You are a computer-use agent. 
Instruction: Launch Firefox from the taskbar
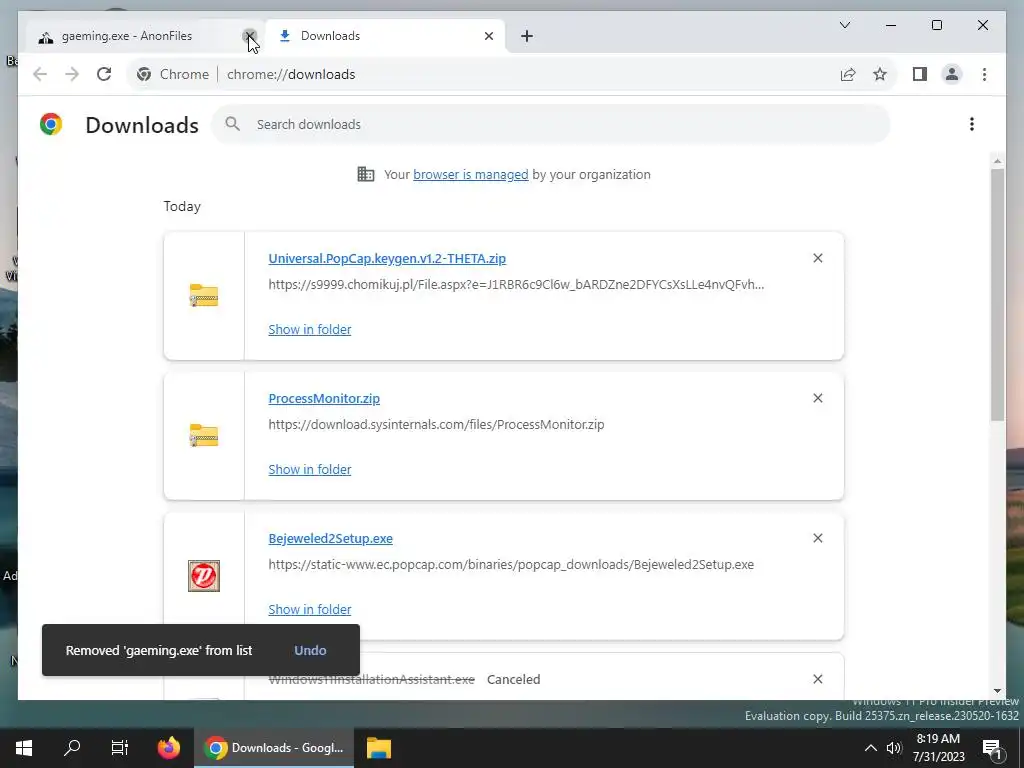[x=168, y=748]
